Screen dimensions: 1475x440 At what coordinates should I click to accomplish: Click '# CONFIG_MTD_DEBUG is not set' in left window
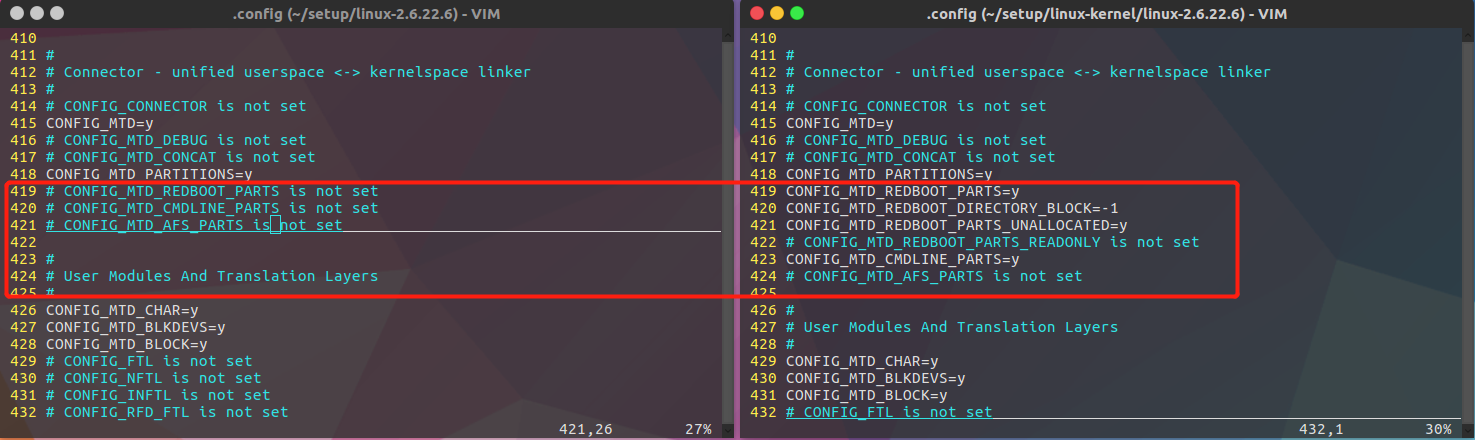tap(176, 140)
